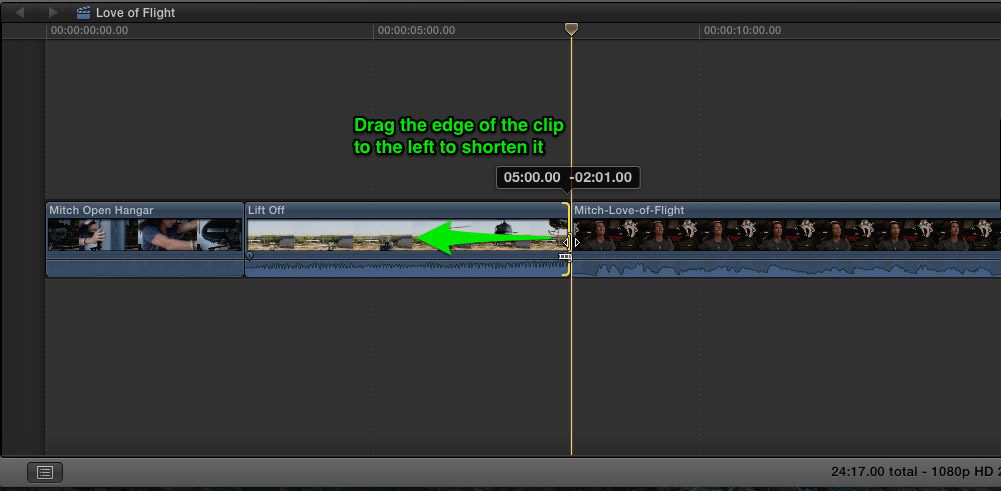
Task: Click the Lift Off audio waveform
Action: (x=407, y=267)
